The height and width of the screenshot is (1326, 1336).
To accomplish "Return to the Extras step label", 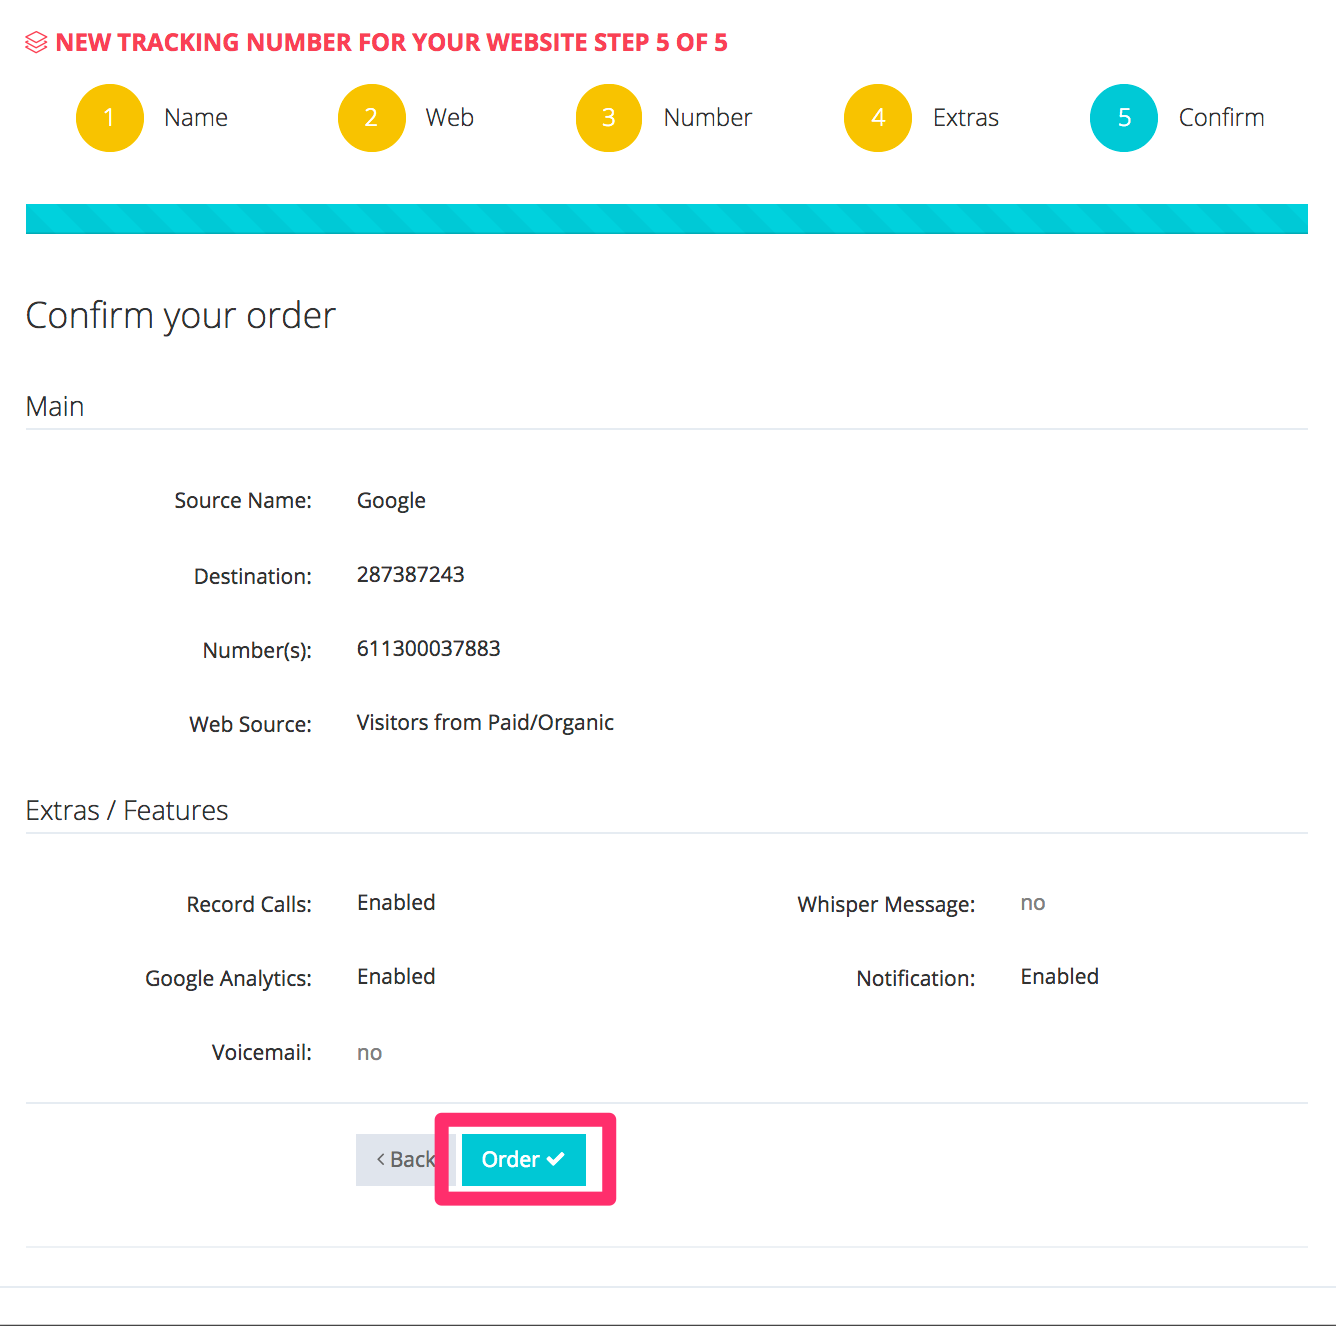I will [x=965, y=118].
